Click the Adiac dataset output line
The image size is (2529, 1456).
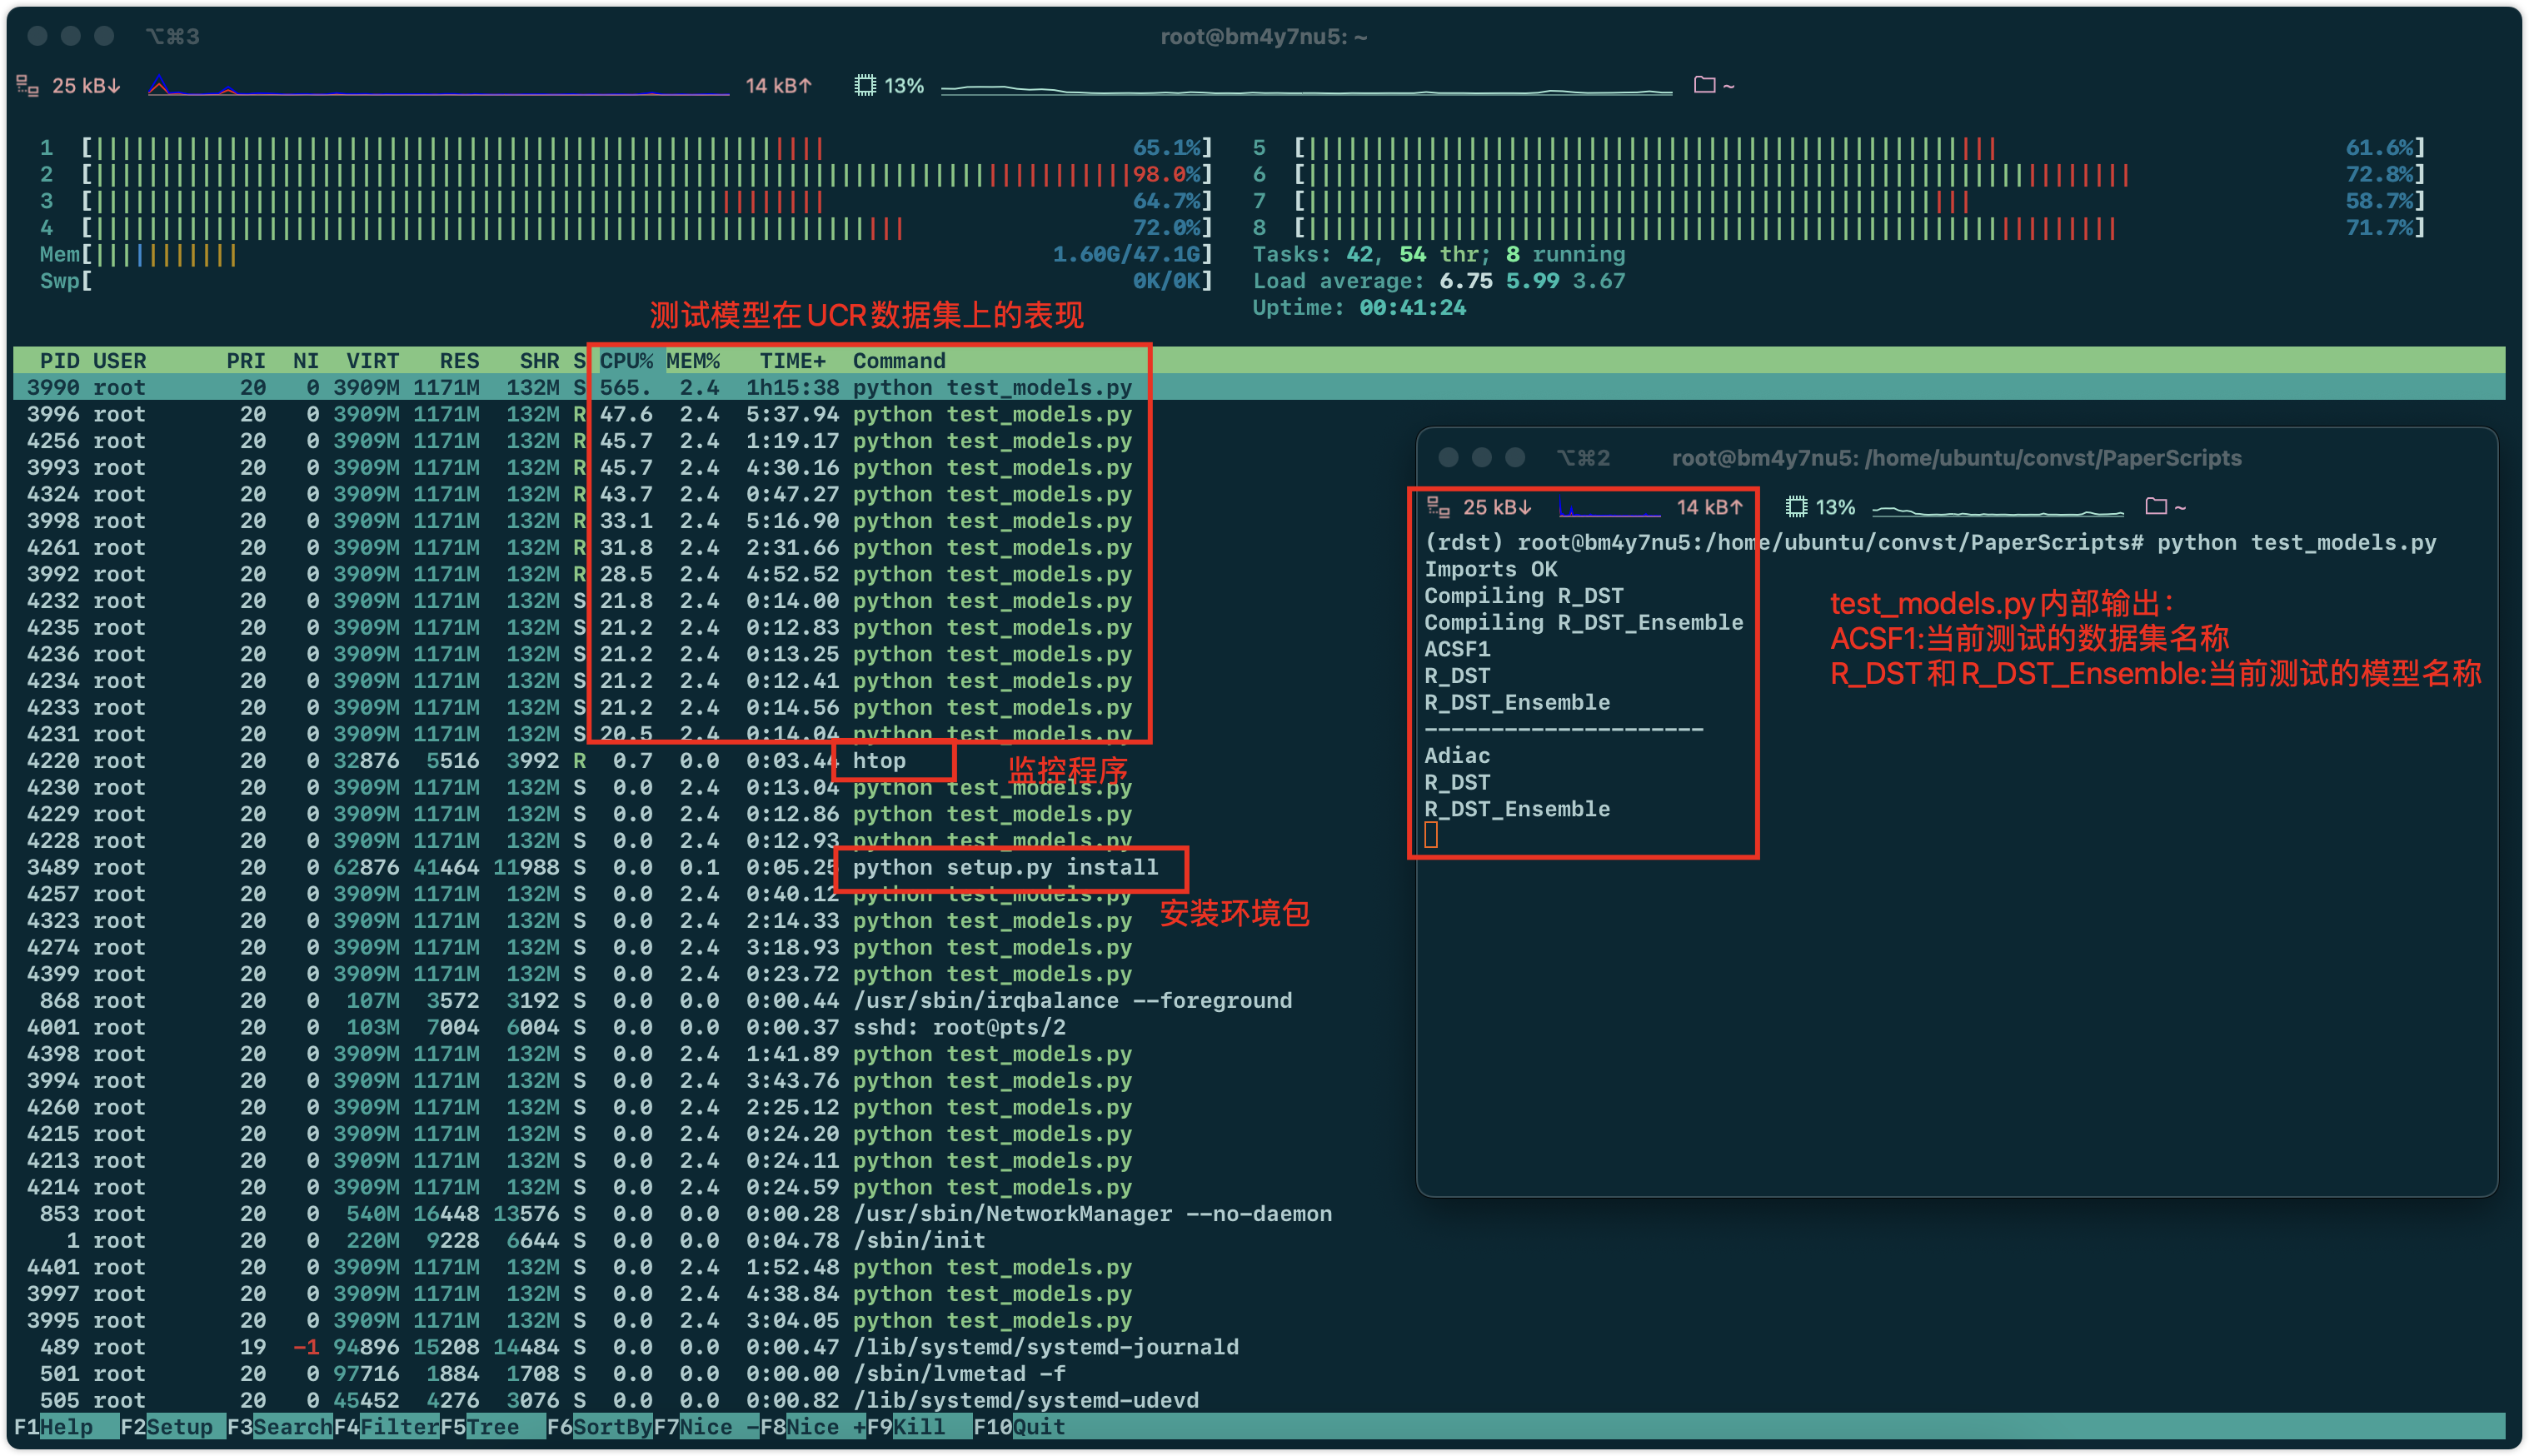pyautogui.click(x=1457, y=756)
